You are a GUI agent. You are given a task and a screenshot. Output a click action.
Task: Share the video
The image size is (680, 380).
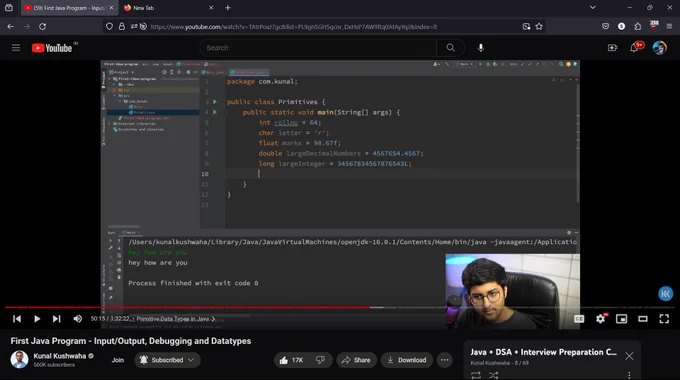point(356,360)
